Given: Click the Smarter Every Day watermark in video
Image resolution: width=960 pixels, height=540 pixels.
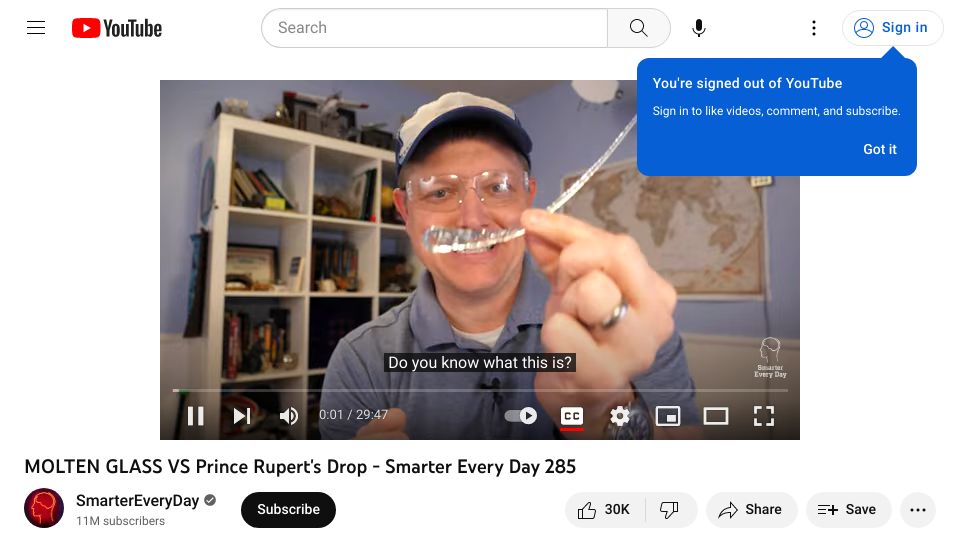Looking at the screenshot, I should point(770,358).
